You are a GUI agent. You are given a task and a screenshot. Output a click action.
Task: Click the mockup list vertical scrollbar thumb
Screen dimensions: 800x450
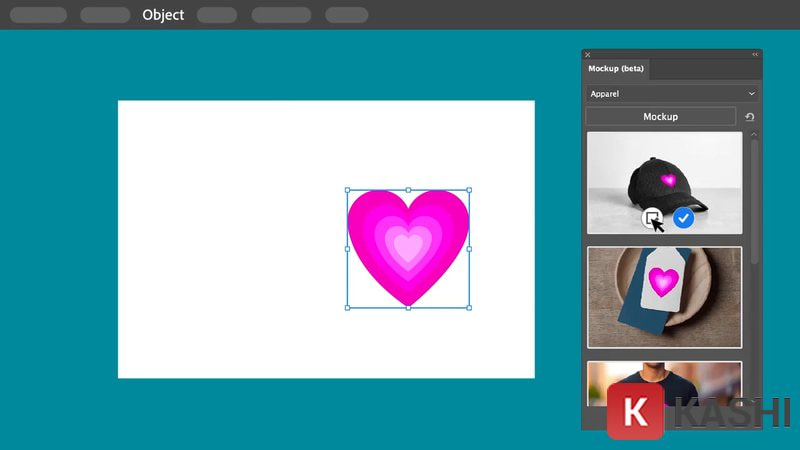tap(755, 200)
